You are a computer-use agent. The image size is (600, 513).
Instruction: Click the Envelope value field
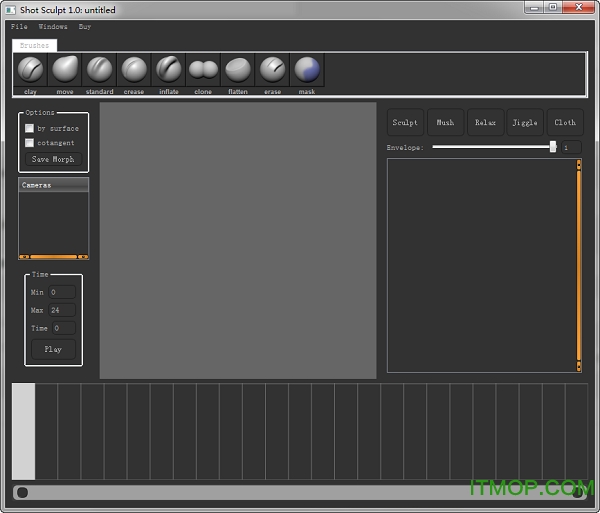(571, 147)
